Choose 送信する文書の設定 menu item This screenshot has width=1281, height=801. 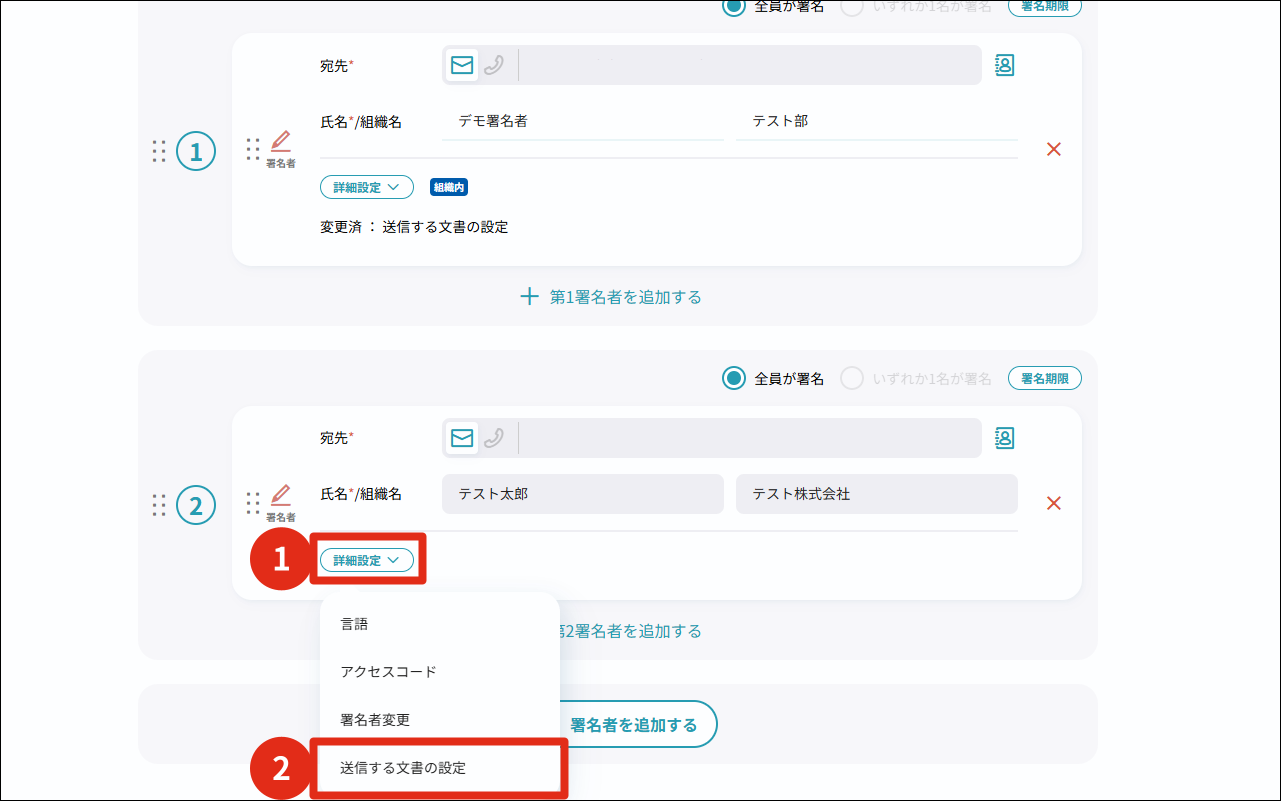tap(403, 768)
